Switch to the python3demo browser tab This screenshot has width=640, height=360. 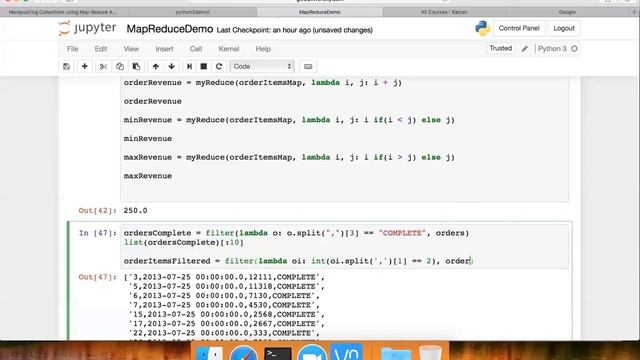[192, 12]
